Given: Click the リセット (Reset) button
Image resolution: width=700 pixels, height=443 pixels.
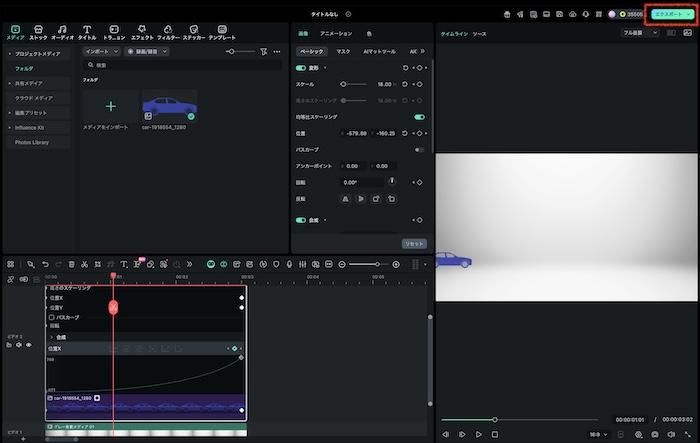Looking at the screenshot, I should click(414, 243).
